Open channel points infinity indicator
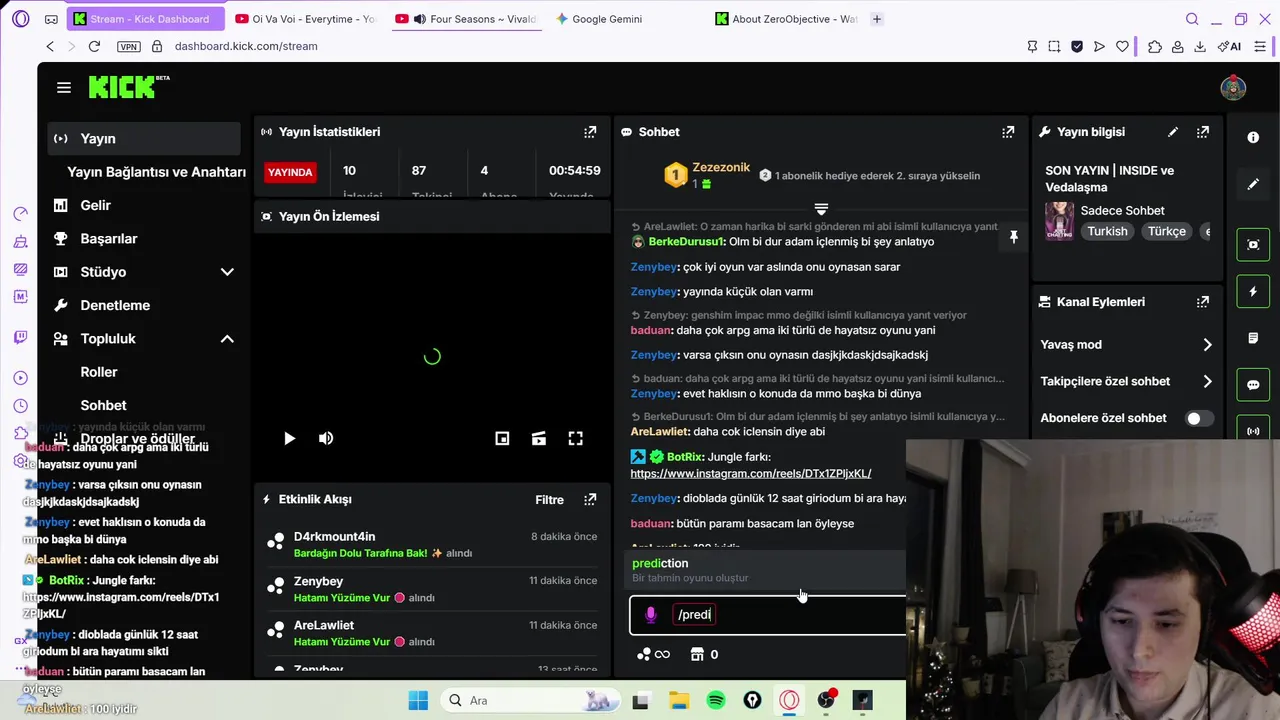The height and width of the screenshot is (720, 1280). [653, 655]
